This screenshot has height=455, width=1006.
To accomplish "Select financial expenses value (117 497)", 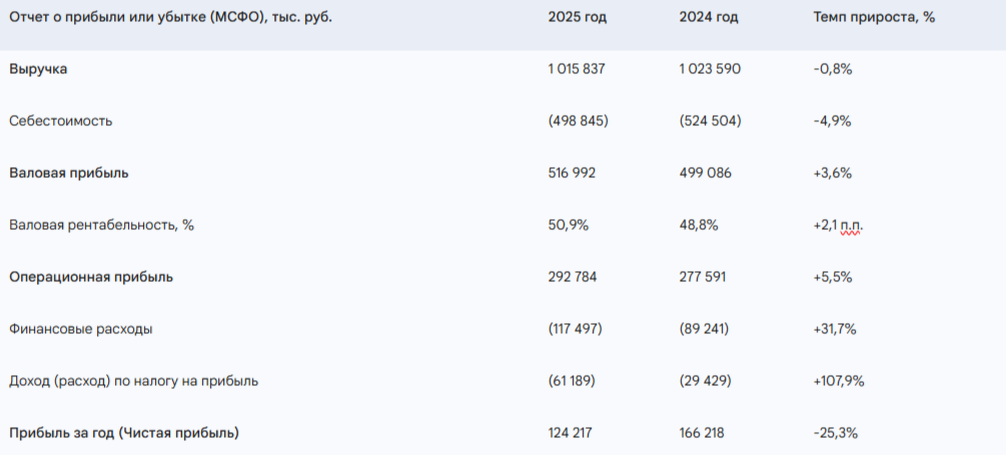I will (x=575, y=329).
